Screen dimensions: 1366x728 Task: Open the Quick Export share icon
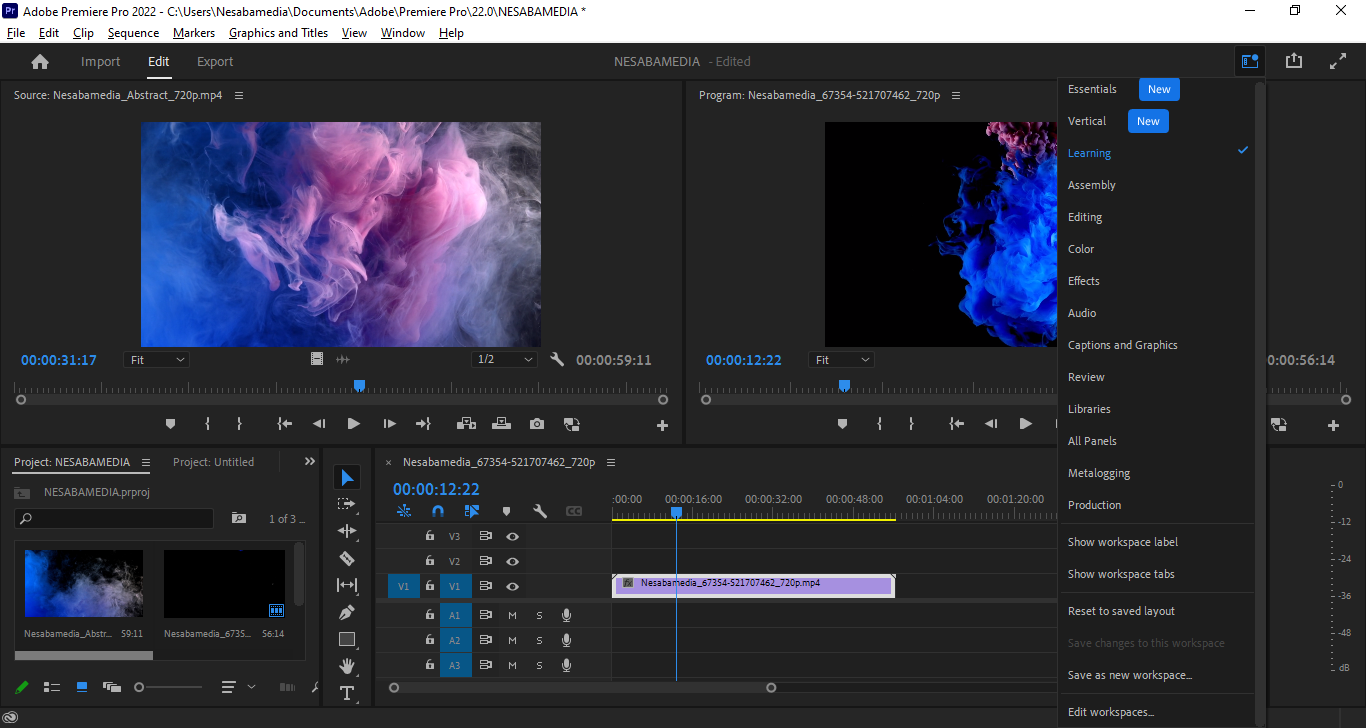pos(1294,61)
